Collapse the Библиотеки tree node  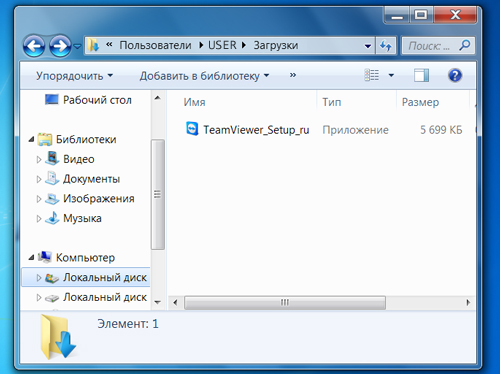pyautogui.click(x=31, y=139)
